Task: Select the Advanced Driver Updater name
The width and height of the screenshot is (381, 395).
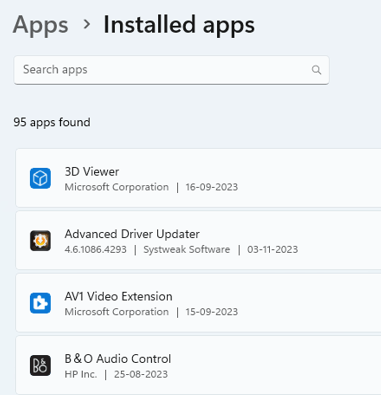Action: (132, 234)
